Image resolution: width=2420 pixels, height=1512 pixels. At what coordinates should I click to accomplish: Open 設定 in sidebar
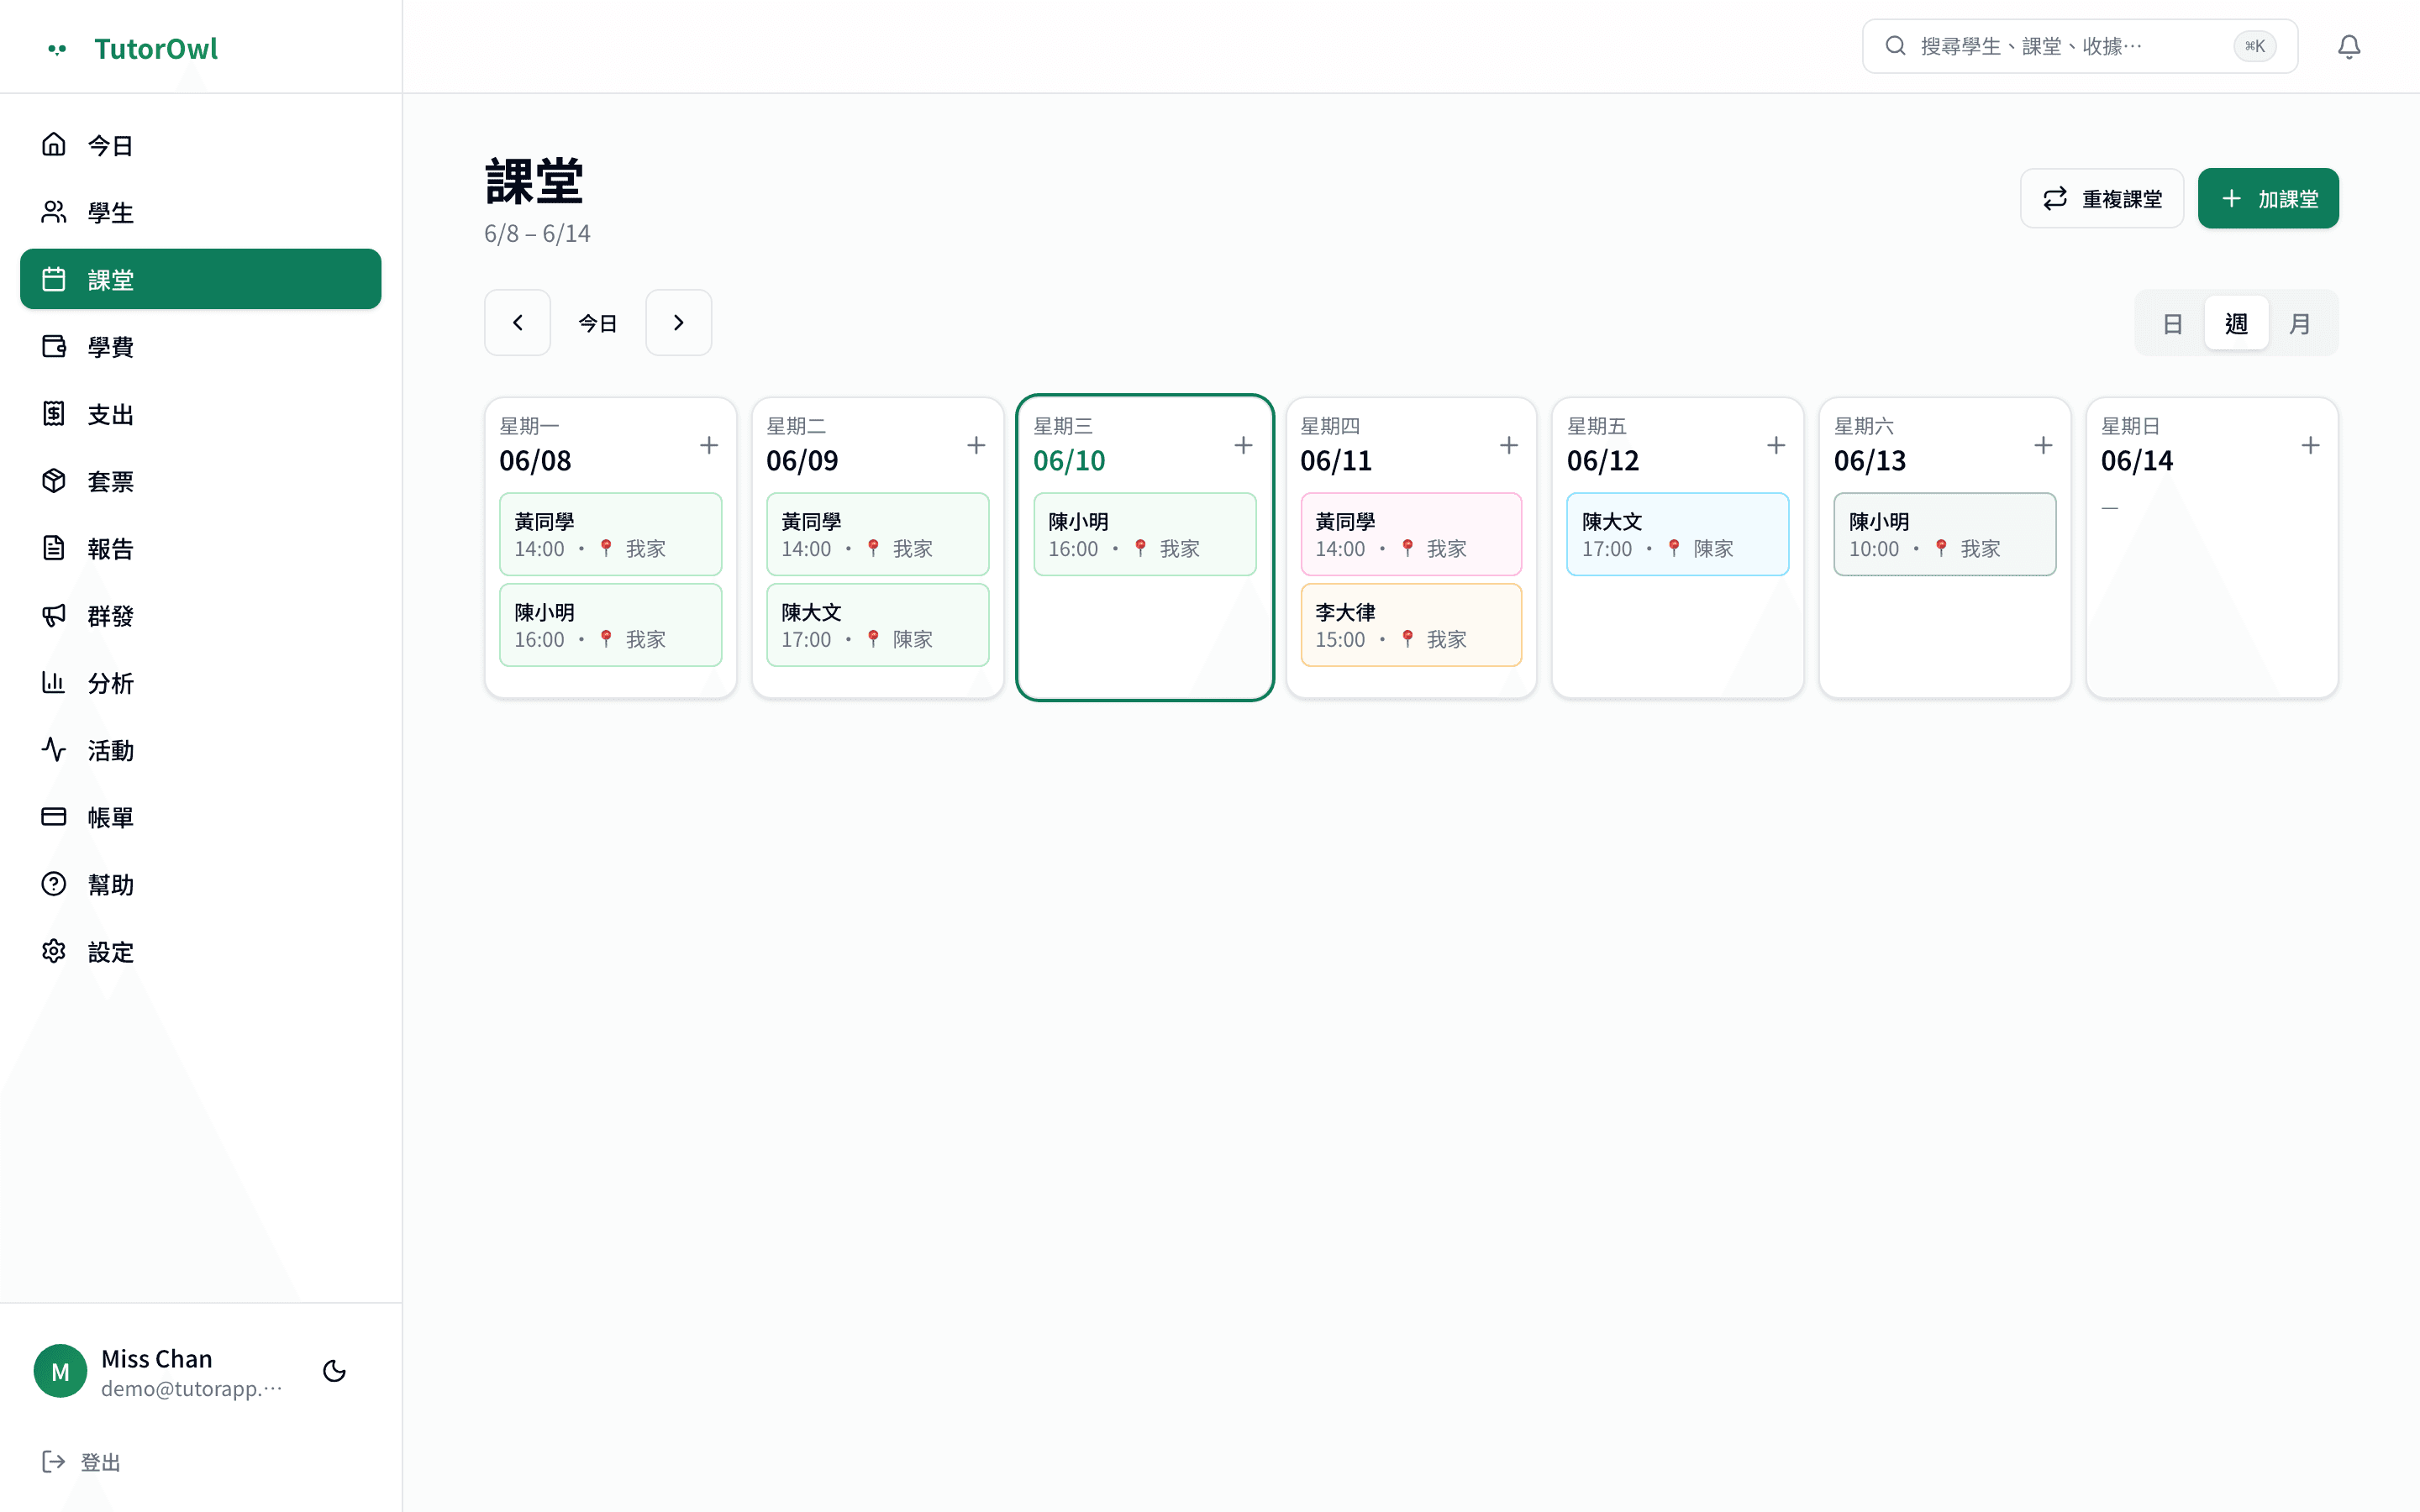(x=201, y=952)
